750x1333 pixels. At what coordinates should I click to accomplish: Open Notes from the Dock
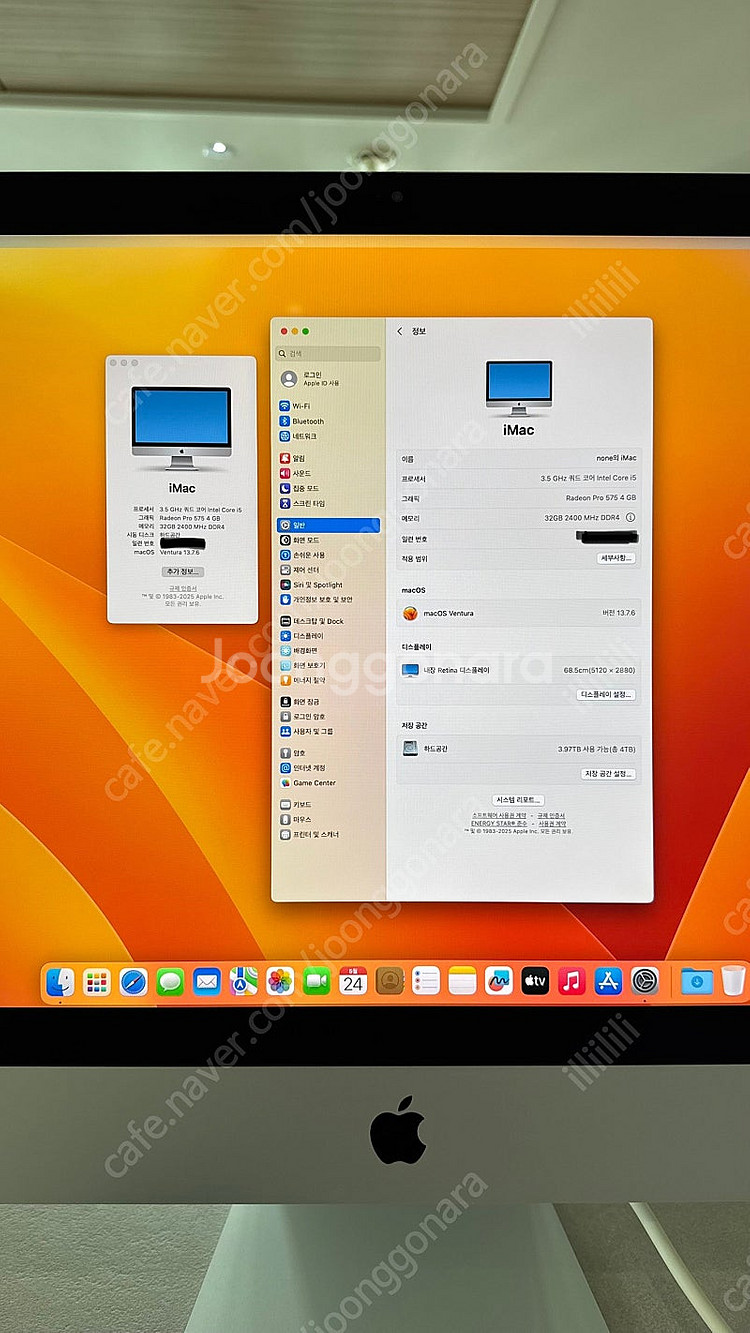click(462, 982)
